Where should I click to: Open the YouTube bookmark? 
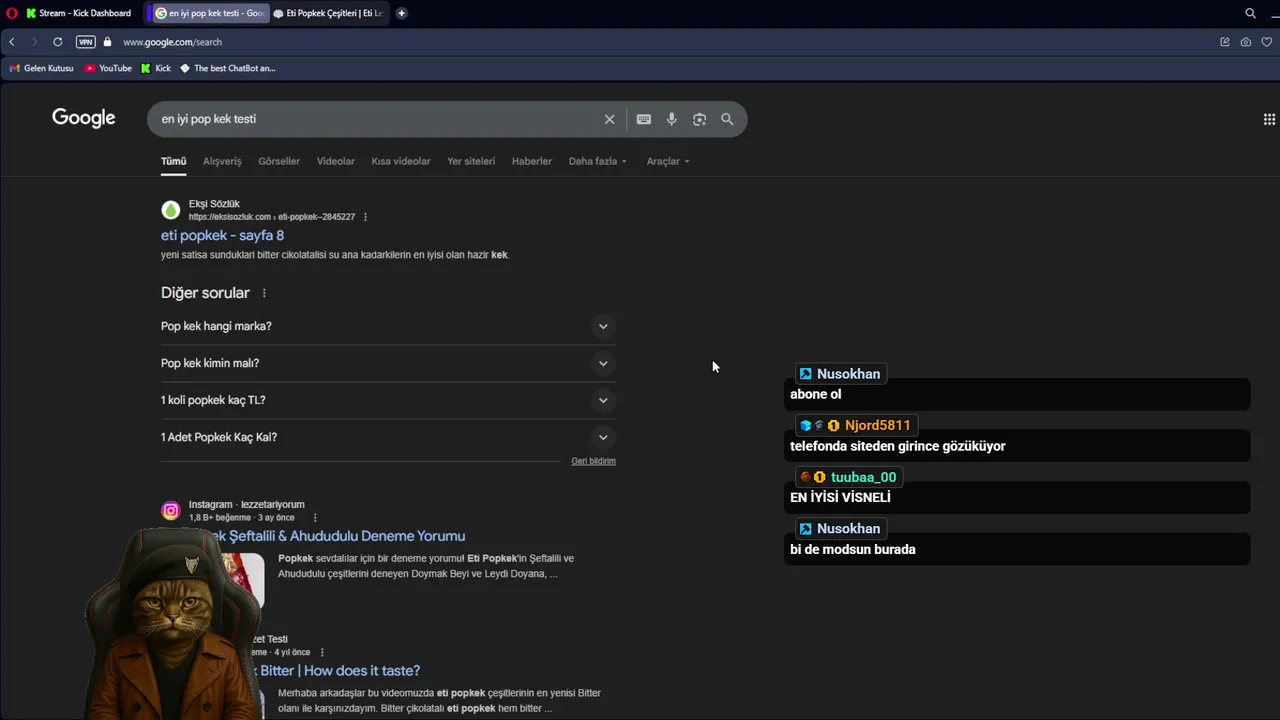click(108, 68)
